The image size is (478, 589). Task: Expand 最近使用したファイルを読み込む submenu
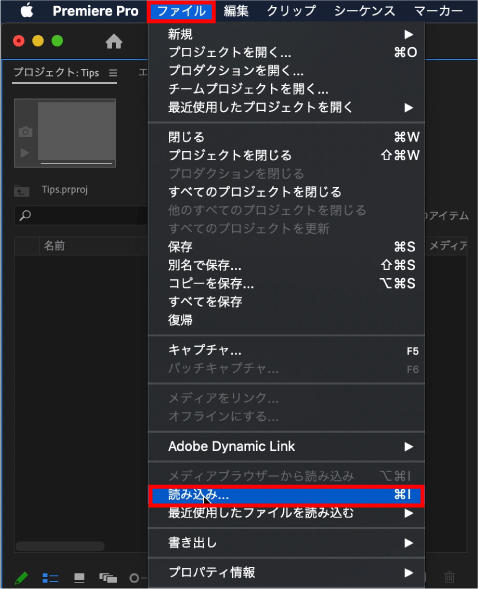pos(286,513)
